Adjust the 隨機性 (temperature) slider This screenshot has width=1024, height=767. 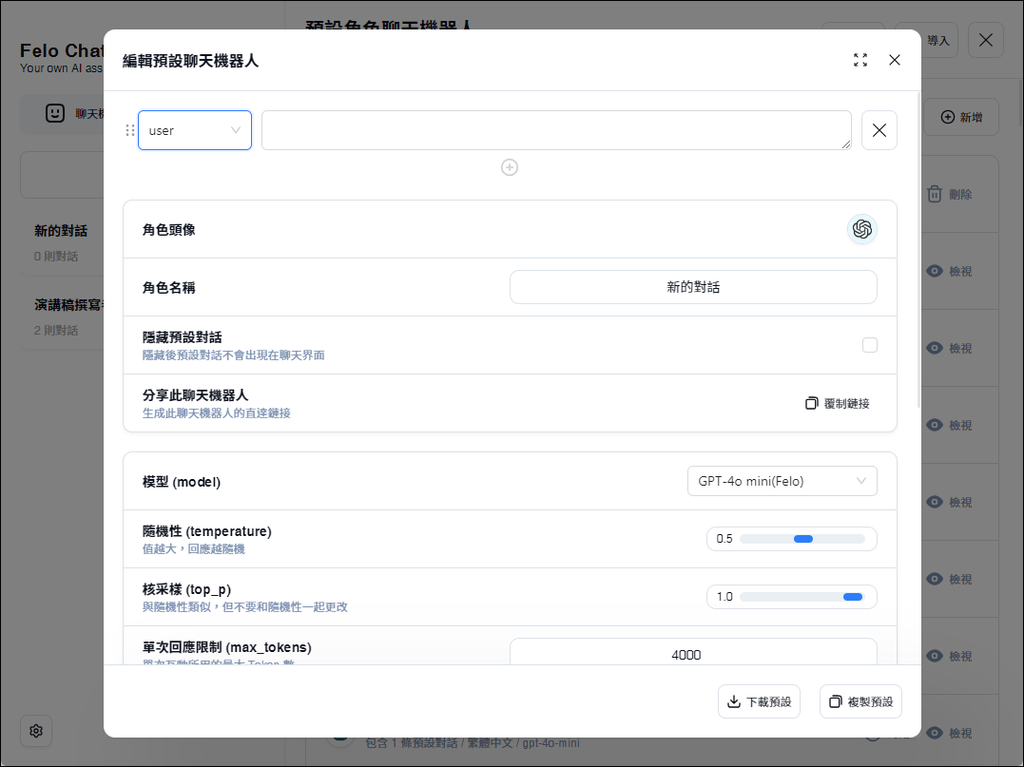pyautogui.click(x=802, y=539)
